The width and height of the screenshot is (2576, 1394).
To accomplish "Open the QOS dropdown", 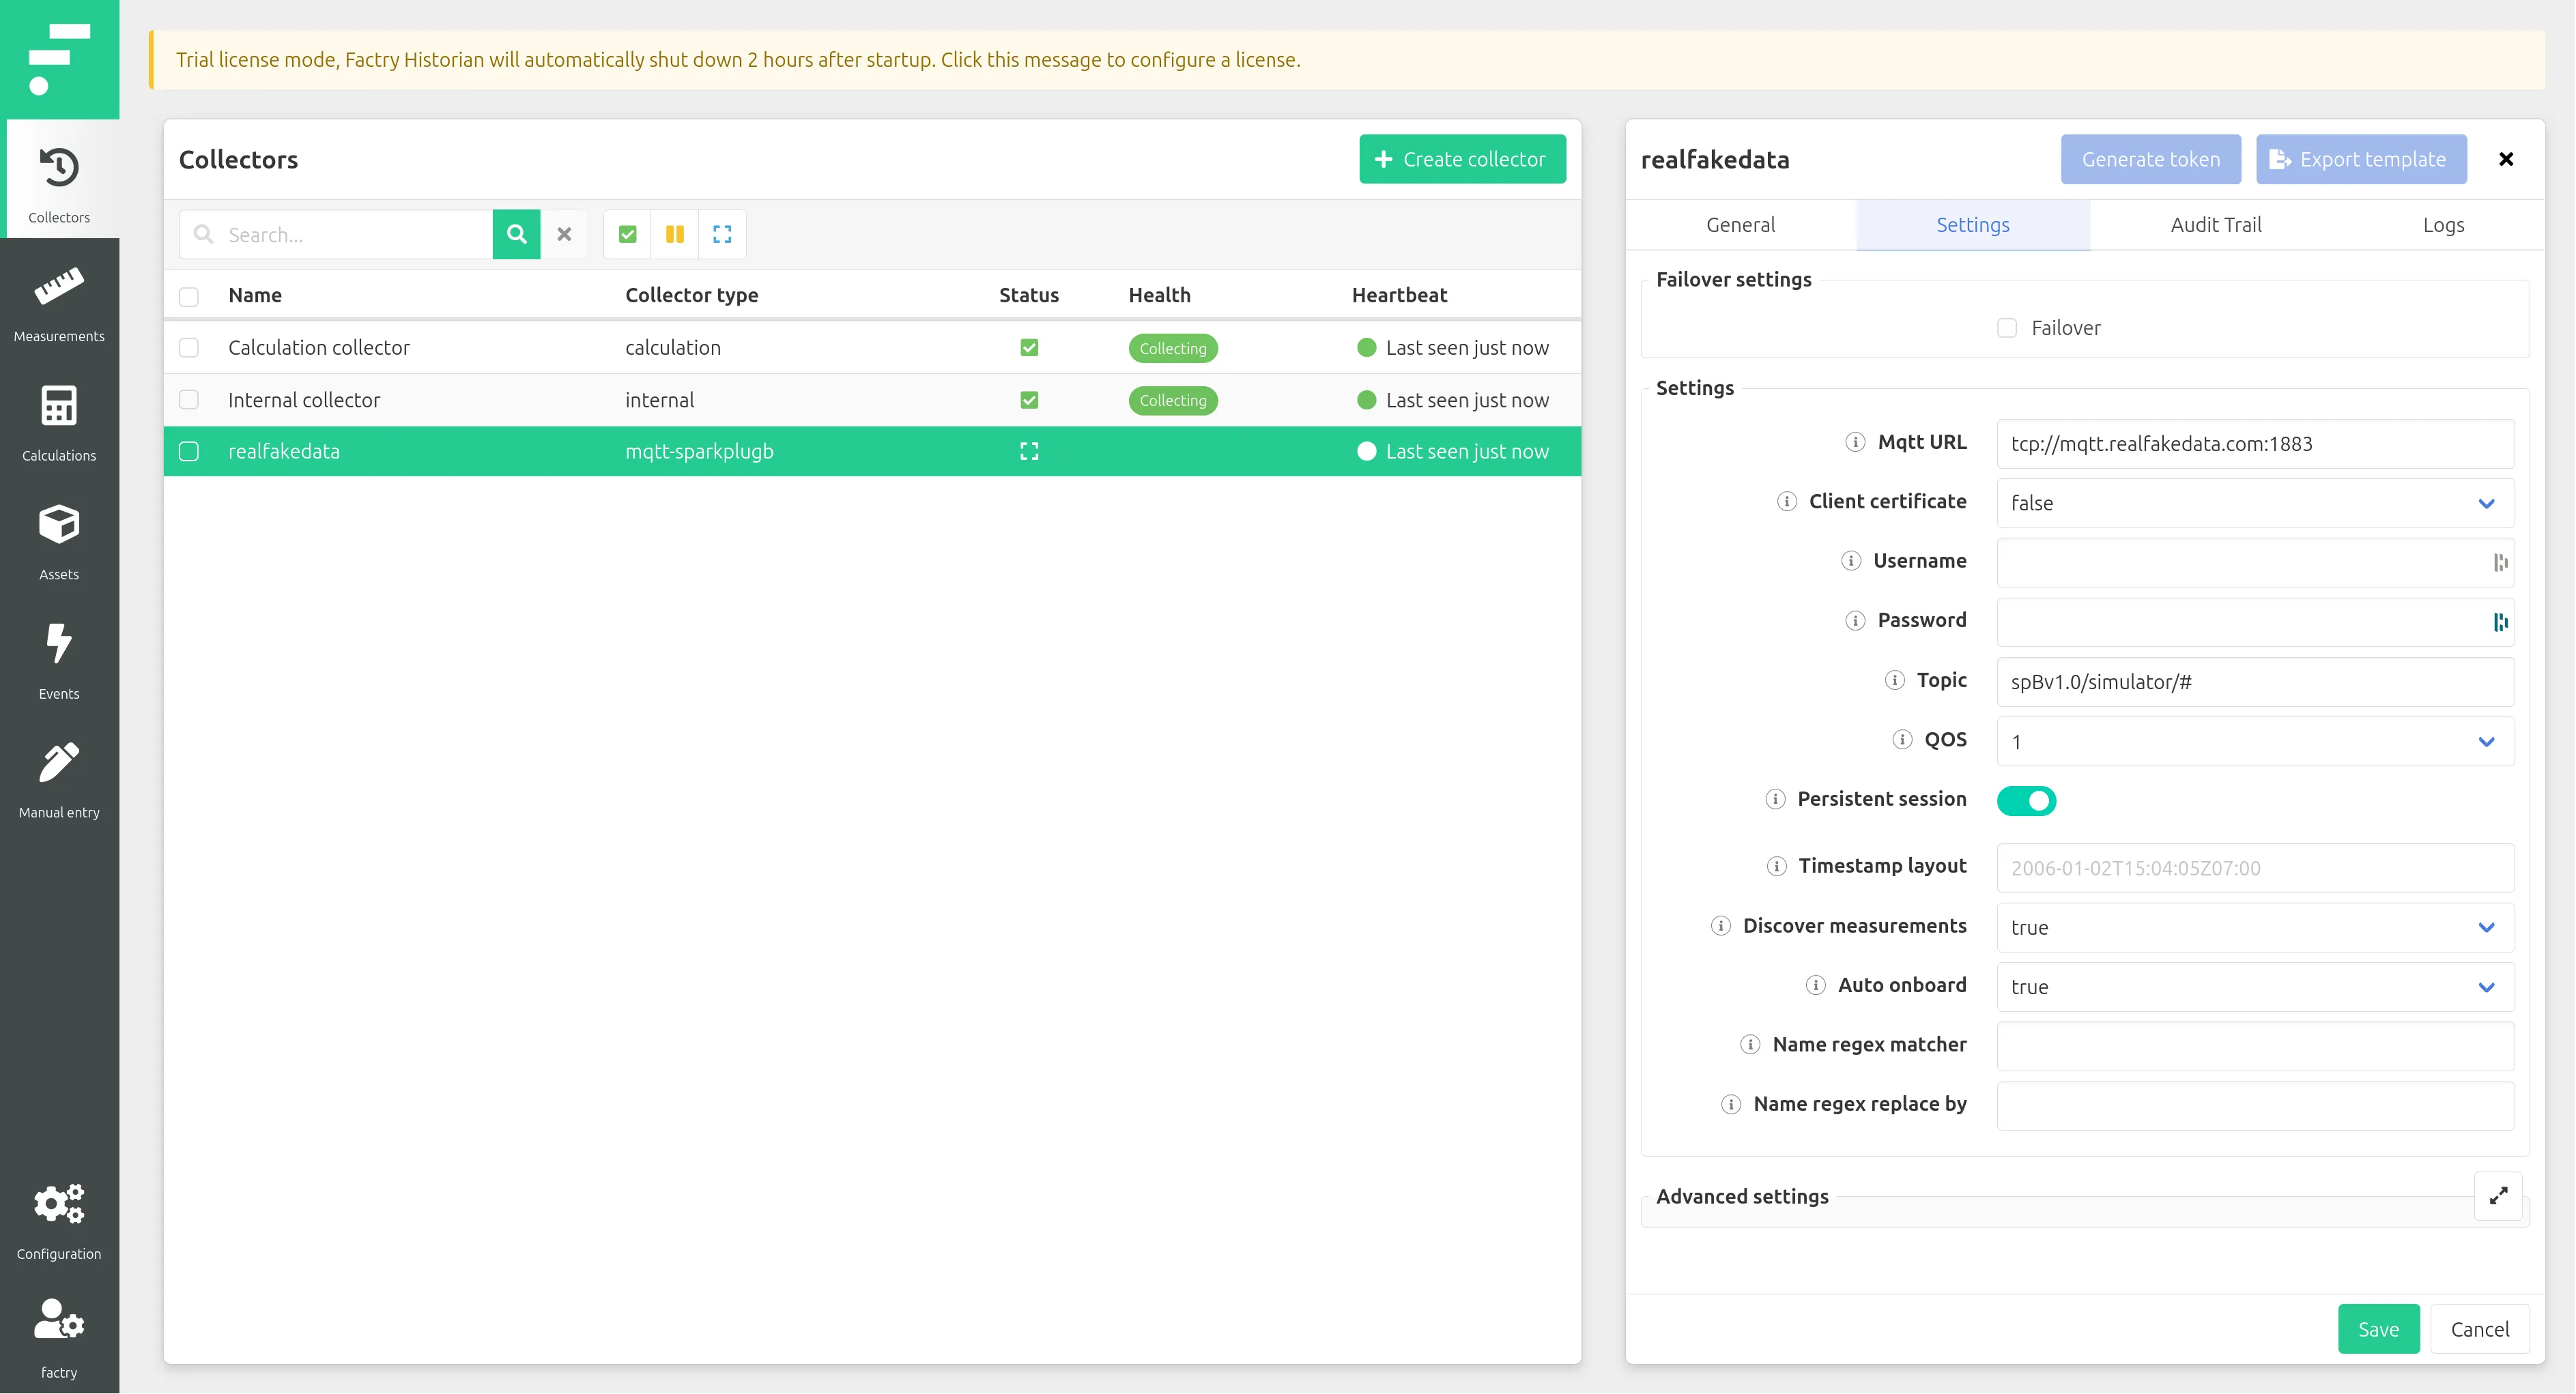I will pyautogui.click(x=2255, y=741).
